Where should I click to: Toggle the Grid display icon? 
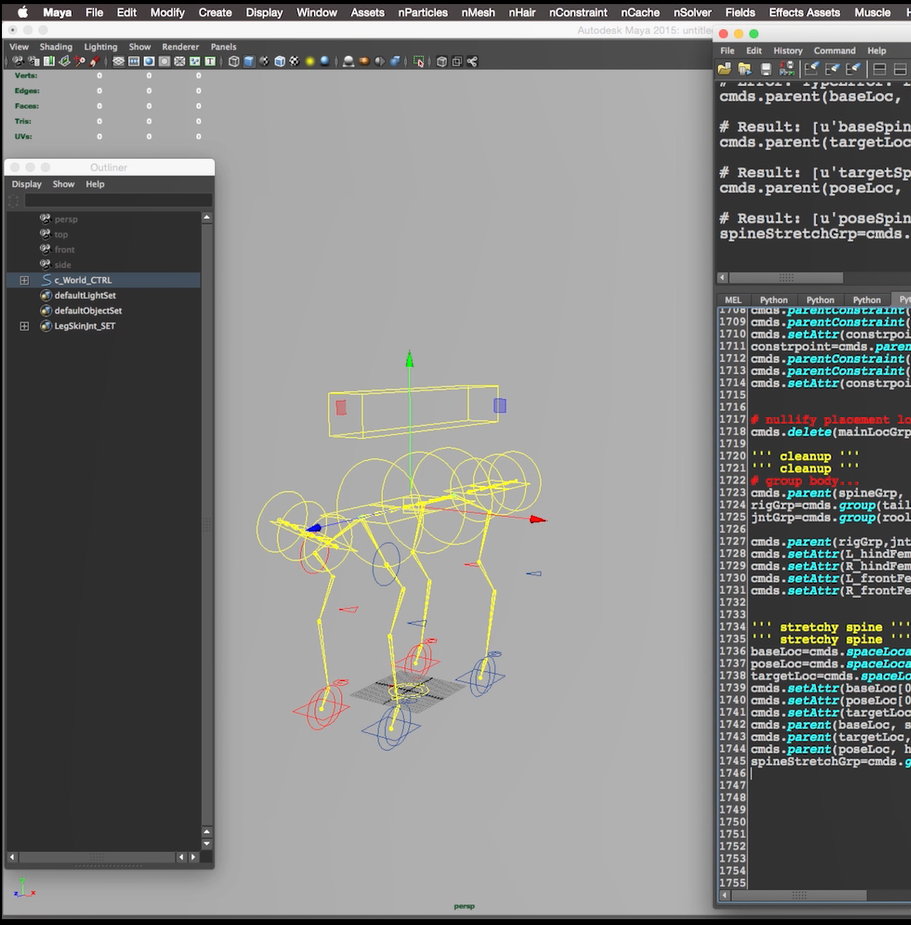(119, 61)
